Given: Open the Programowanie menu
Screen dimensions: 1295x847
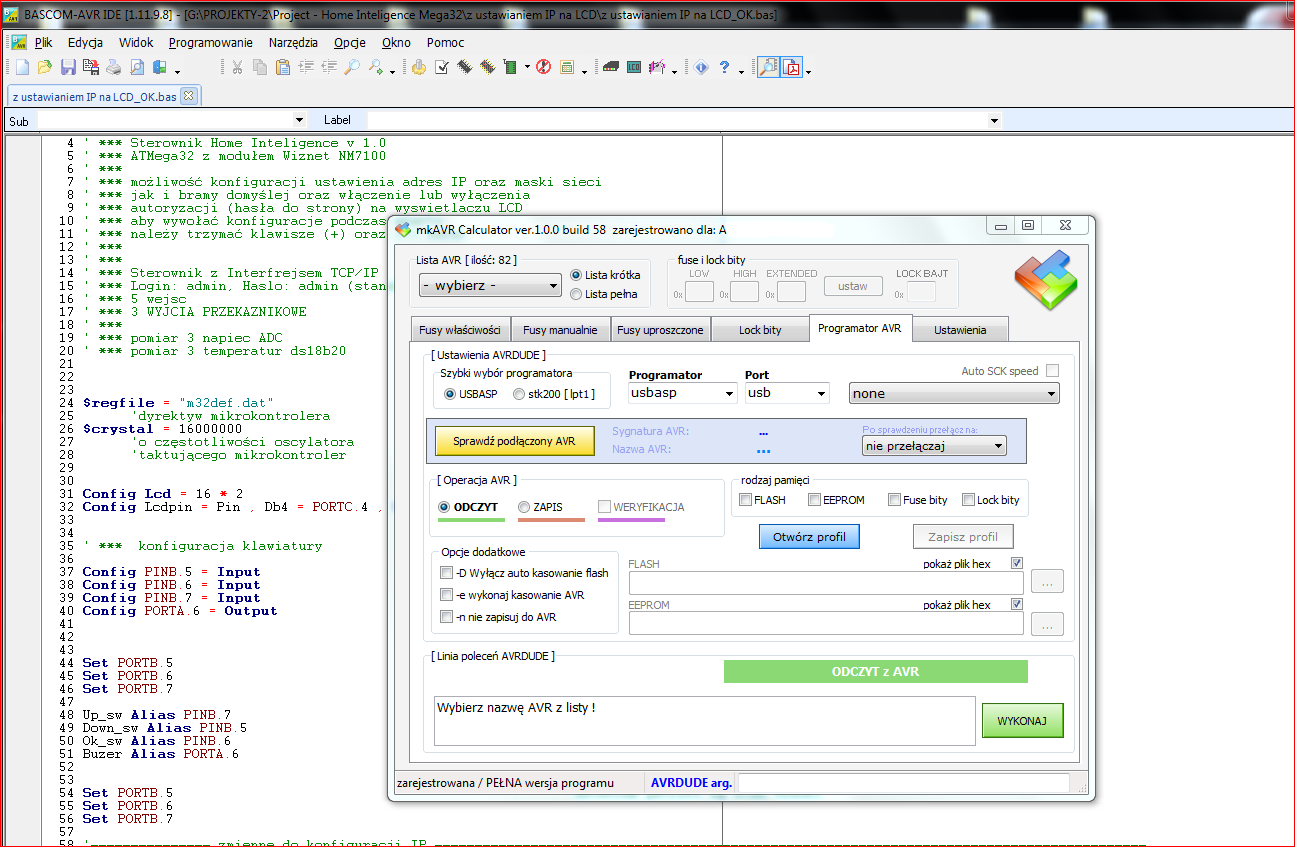Looking at the screenshot, I should click(x=211, y=43).
